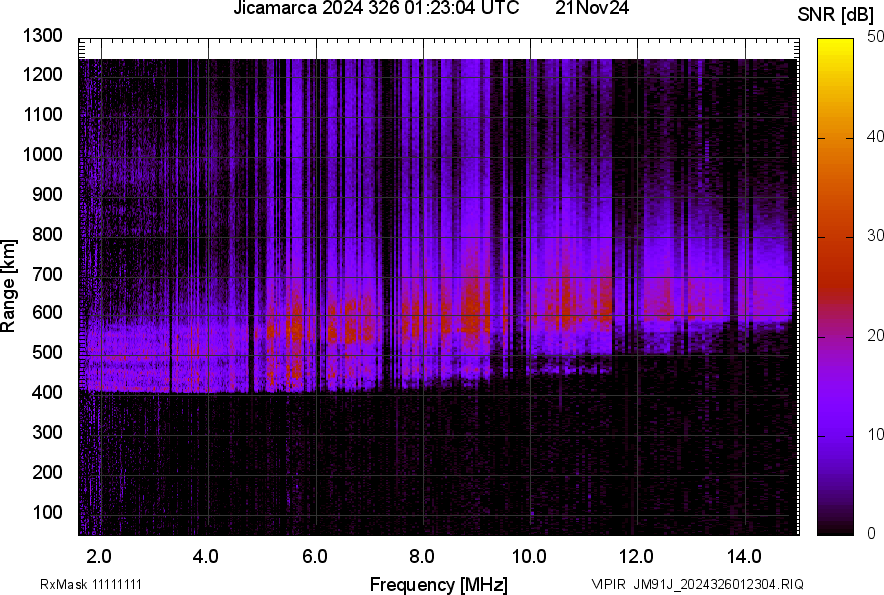The image size is (884, 595).
Task: Click the 30 tick label on the colorbar
Action: pyautogui.click(x=875, y=236)
